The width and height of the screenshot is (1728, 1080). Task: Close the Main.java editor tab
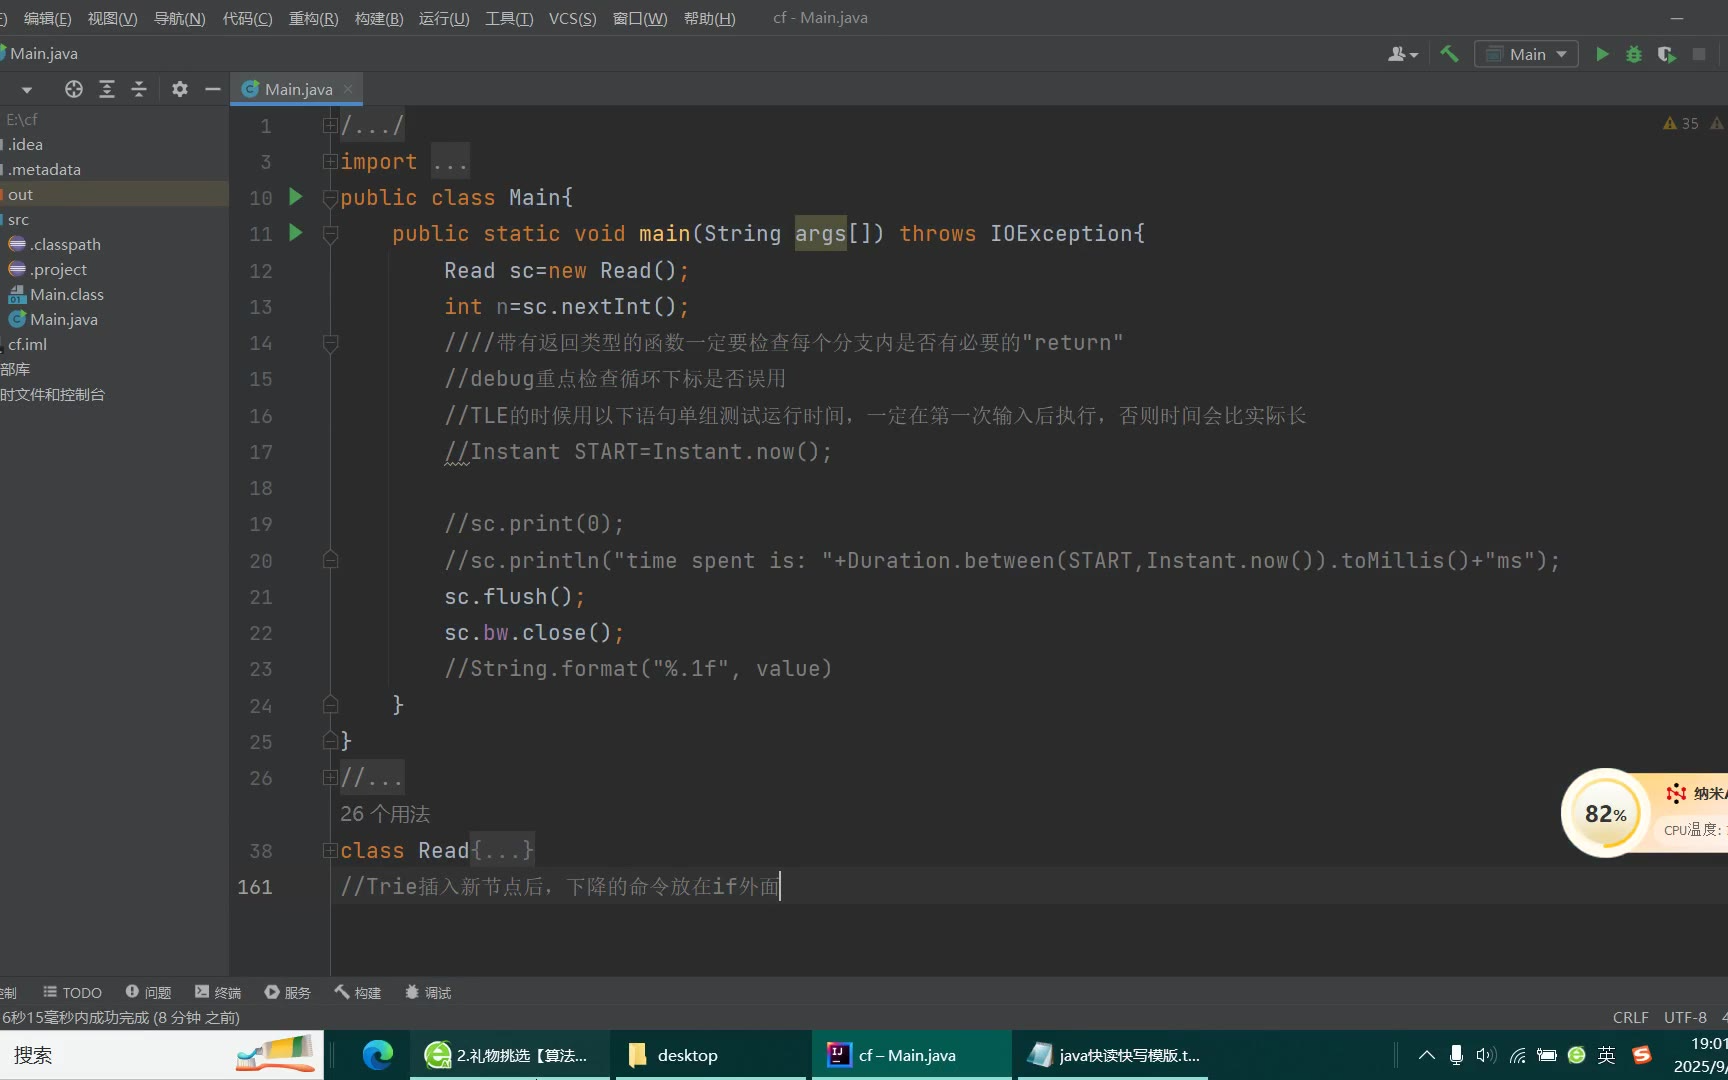click(x=348, y=89)
